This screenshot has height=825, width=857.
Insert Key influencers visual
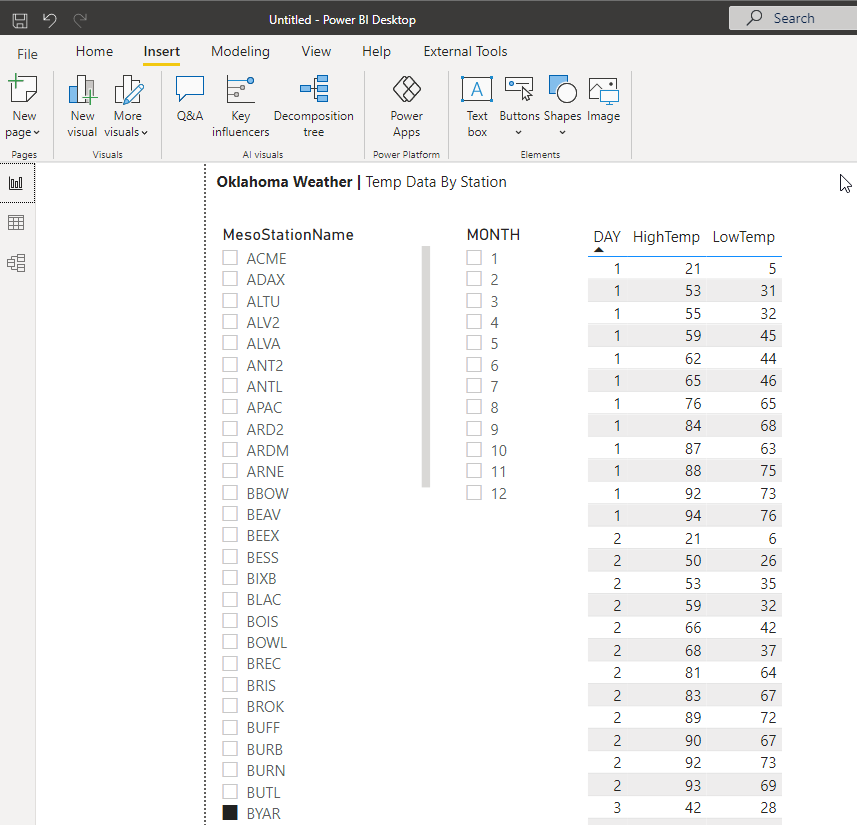[x=240, y=107]
